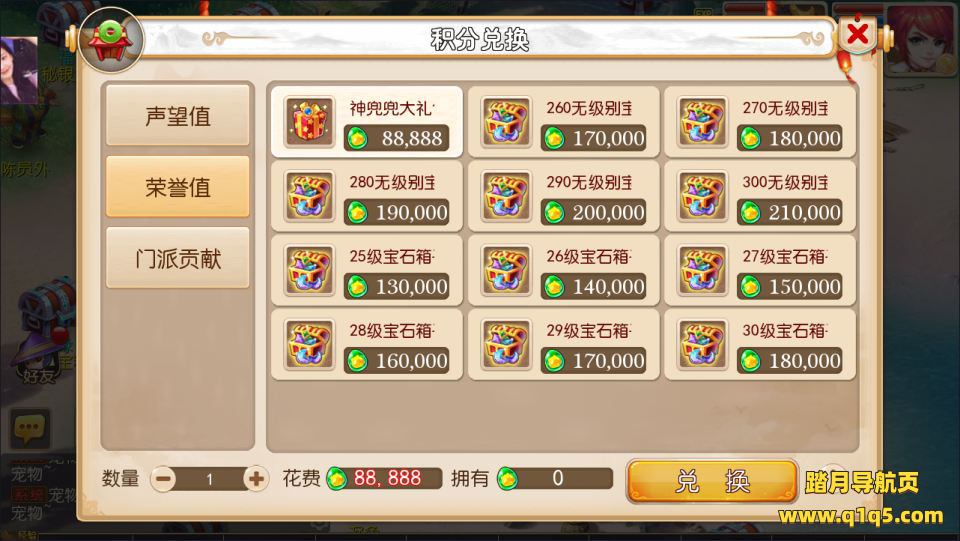Pick the 25级宝石箱 gem chest icon

(x=310, y=270)
